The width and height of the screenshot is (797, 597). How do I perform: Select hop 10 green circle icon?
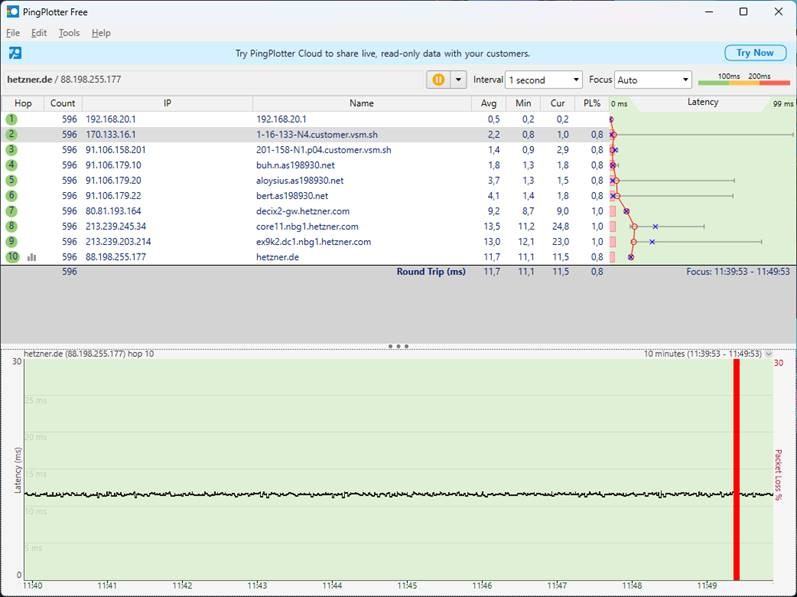[12, 257]
